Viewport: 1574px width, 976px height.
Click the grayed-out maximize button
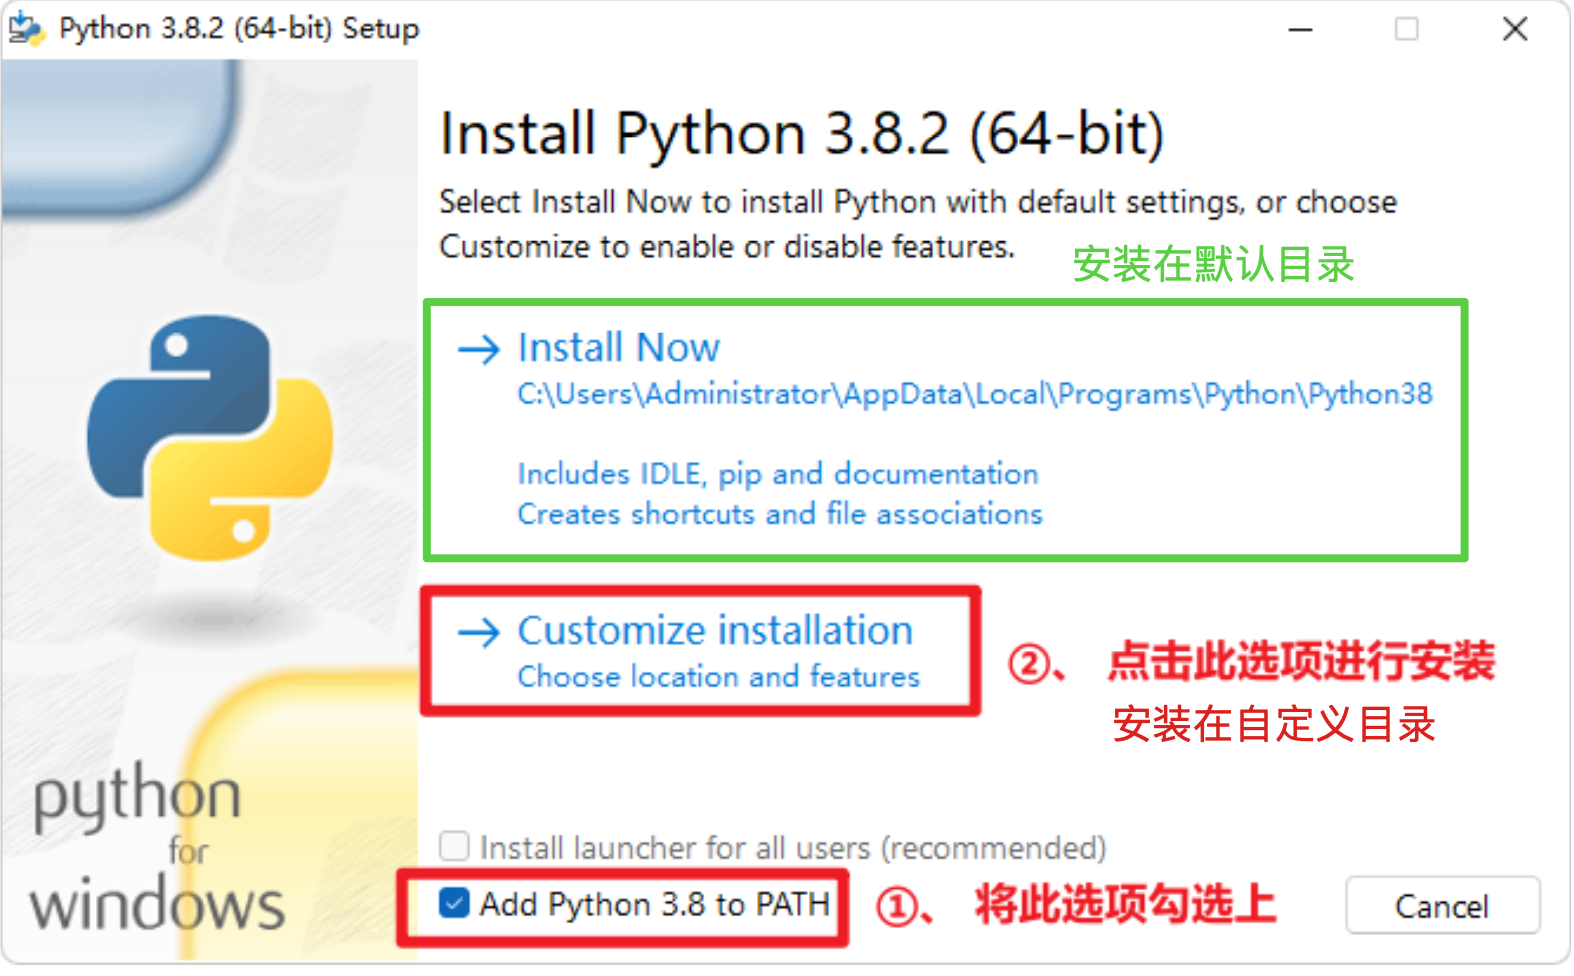(x=1406, y=30)
